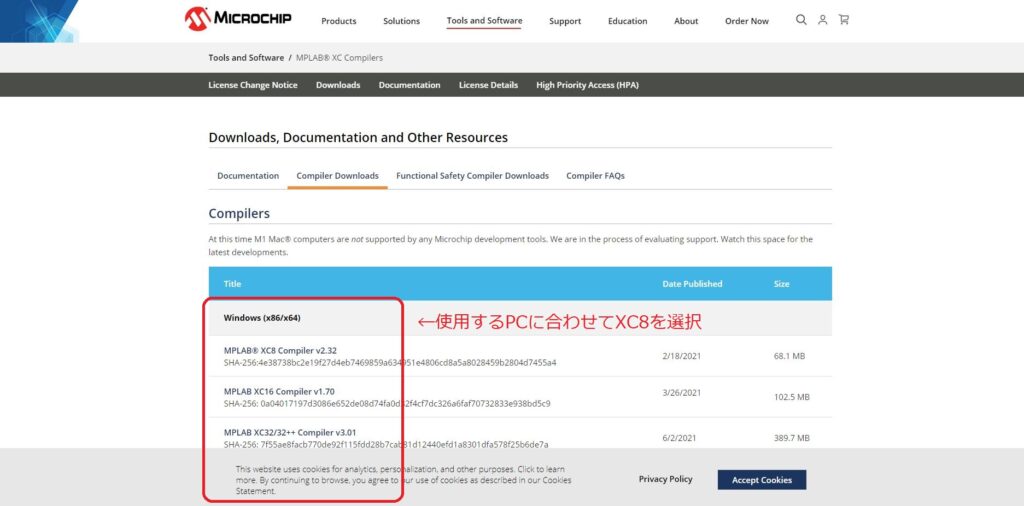Download MPLAB XC16 Compiler v1.70
Screen dimensions: 1024x506
click(x=279, y=392)
